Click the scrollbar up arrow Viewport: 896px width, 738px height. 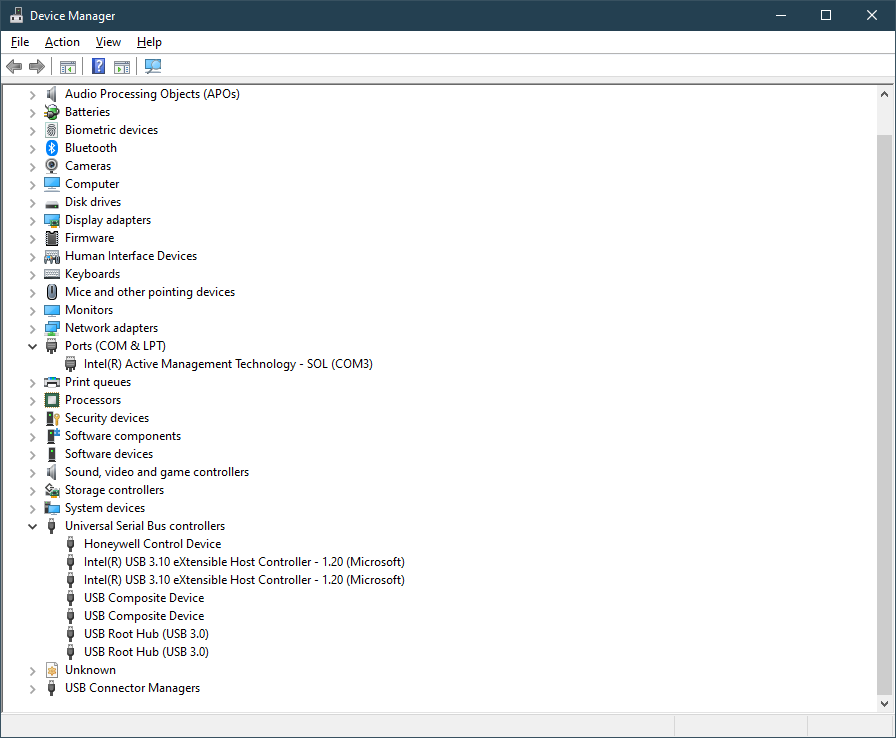[x=884, y=94]
